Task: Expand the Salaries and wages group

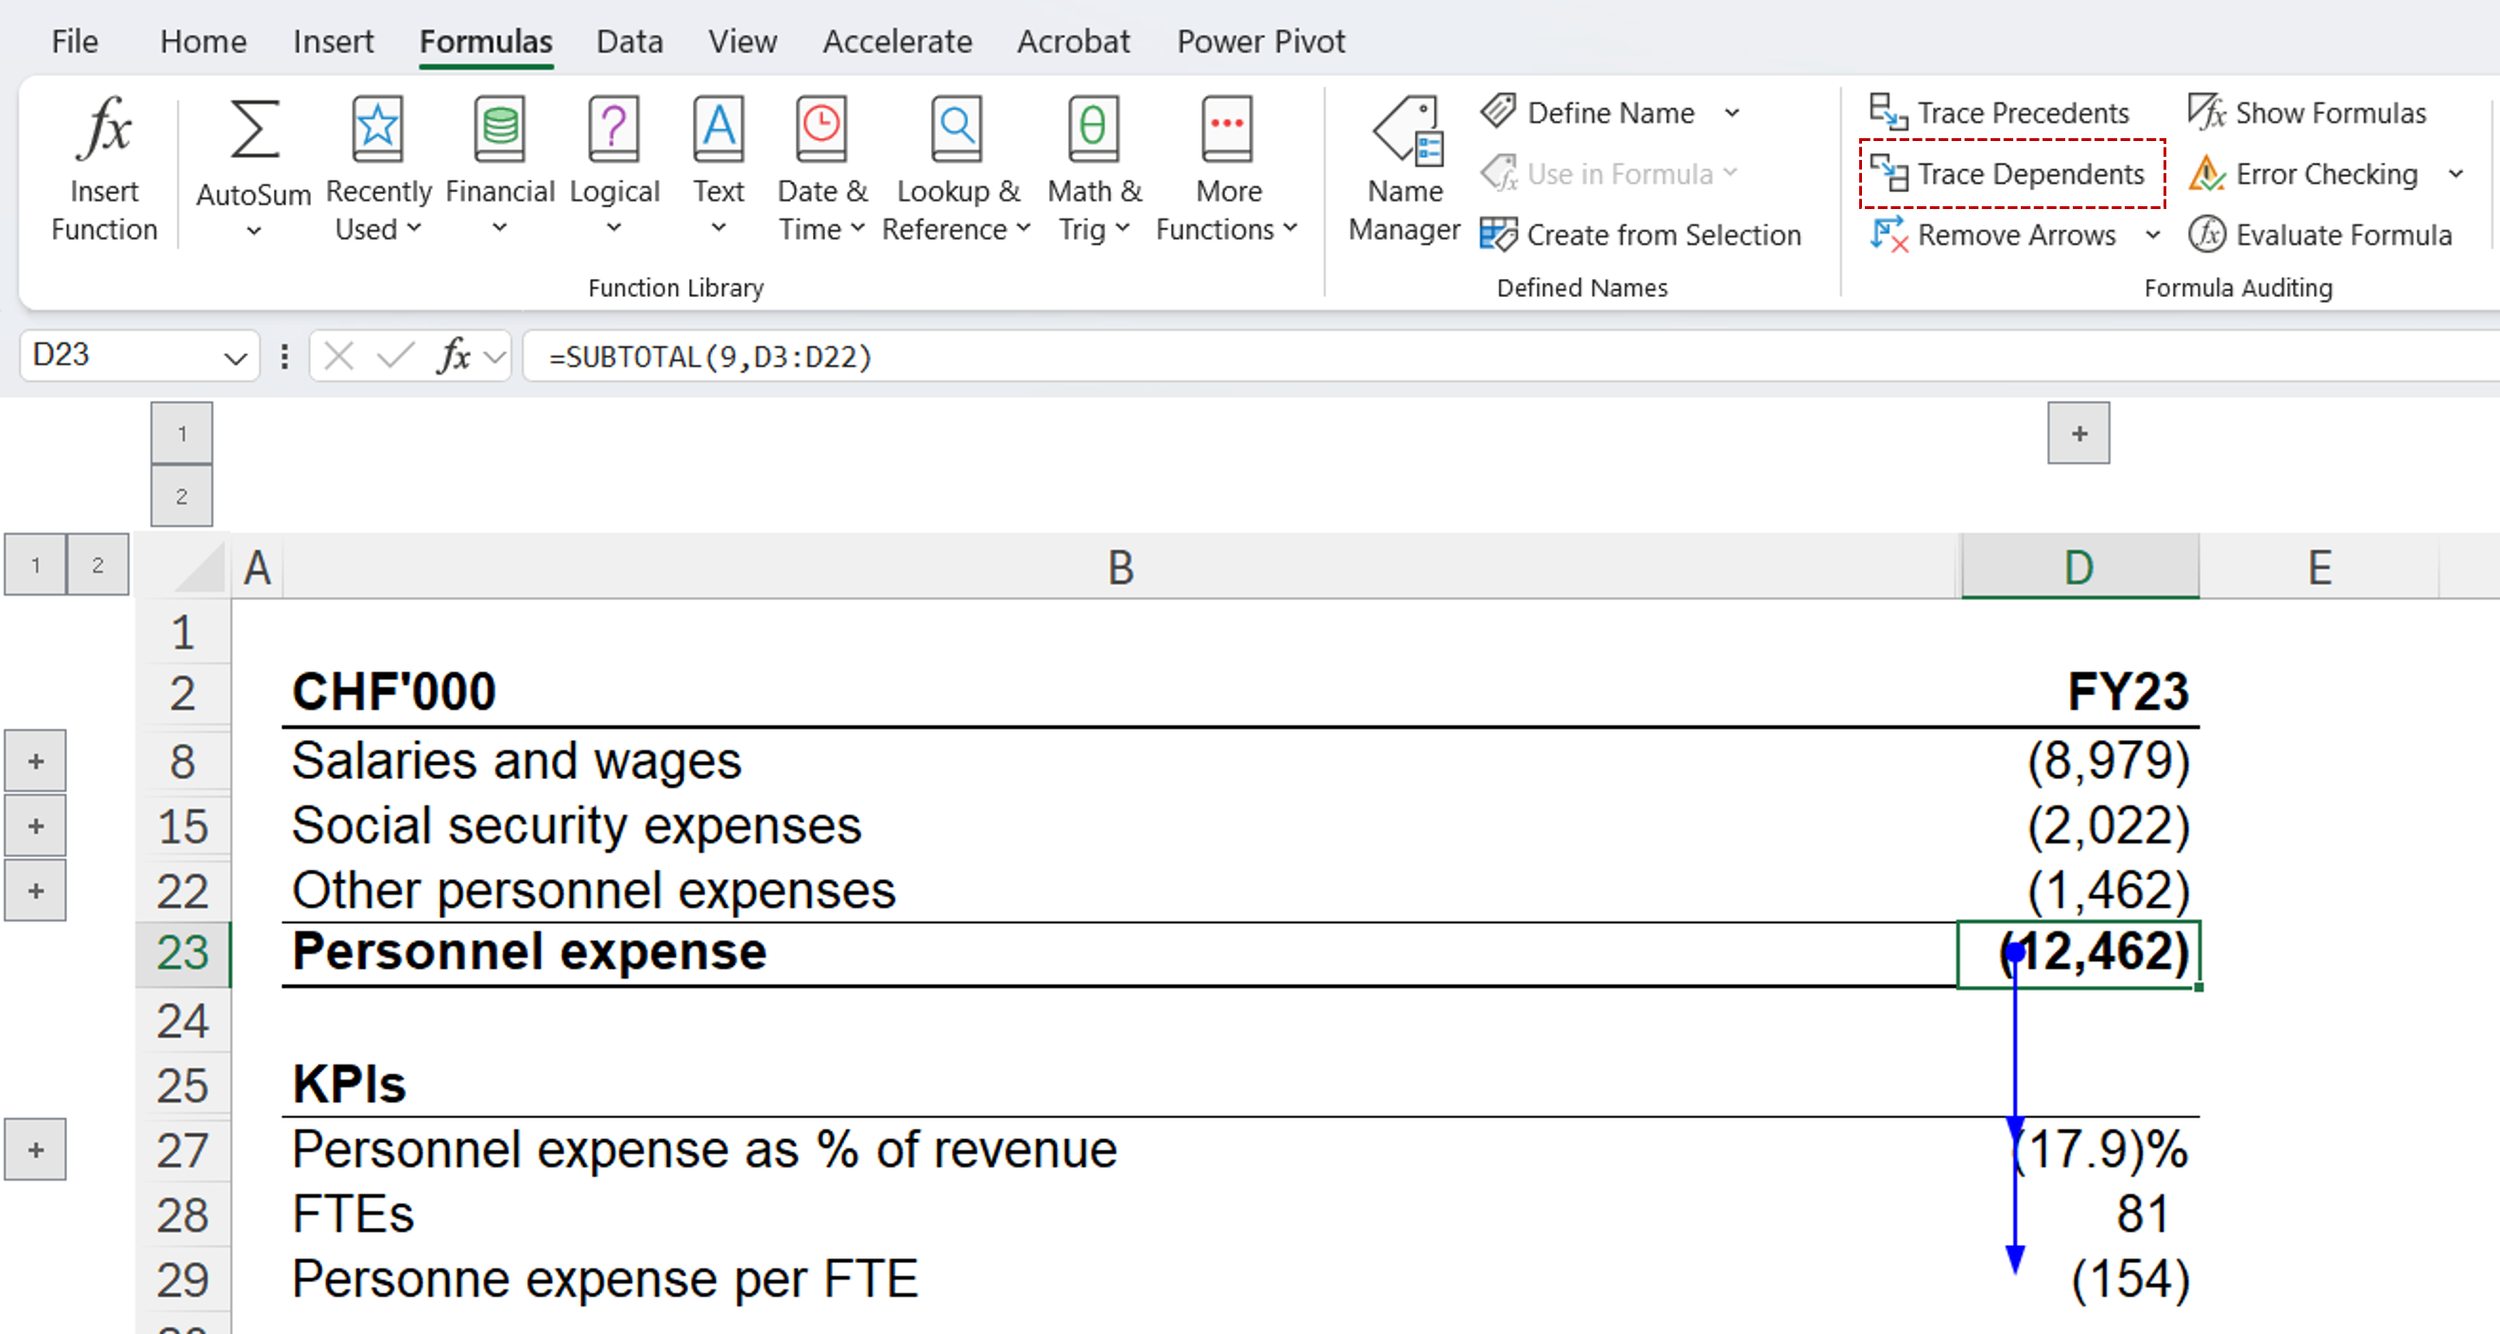Action: click(x=37, y=760)
